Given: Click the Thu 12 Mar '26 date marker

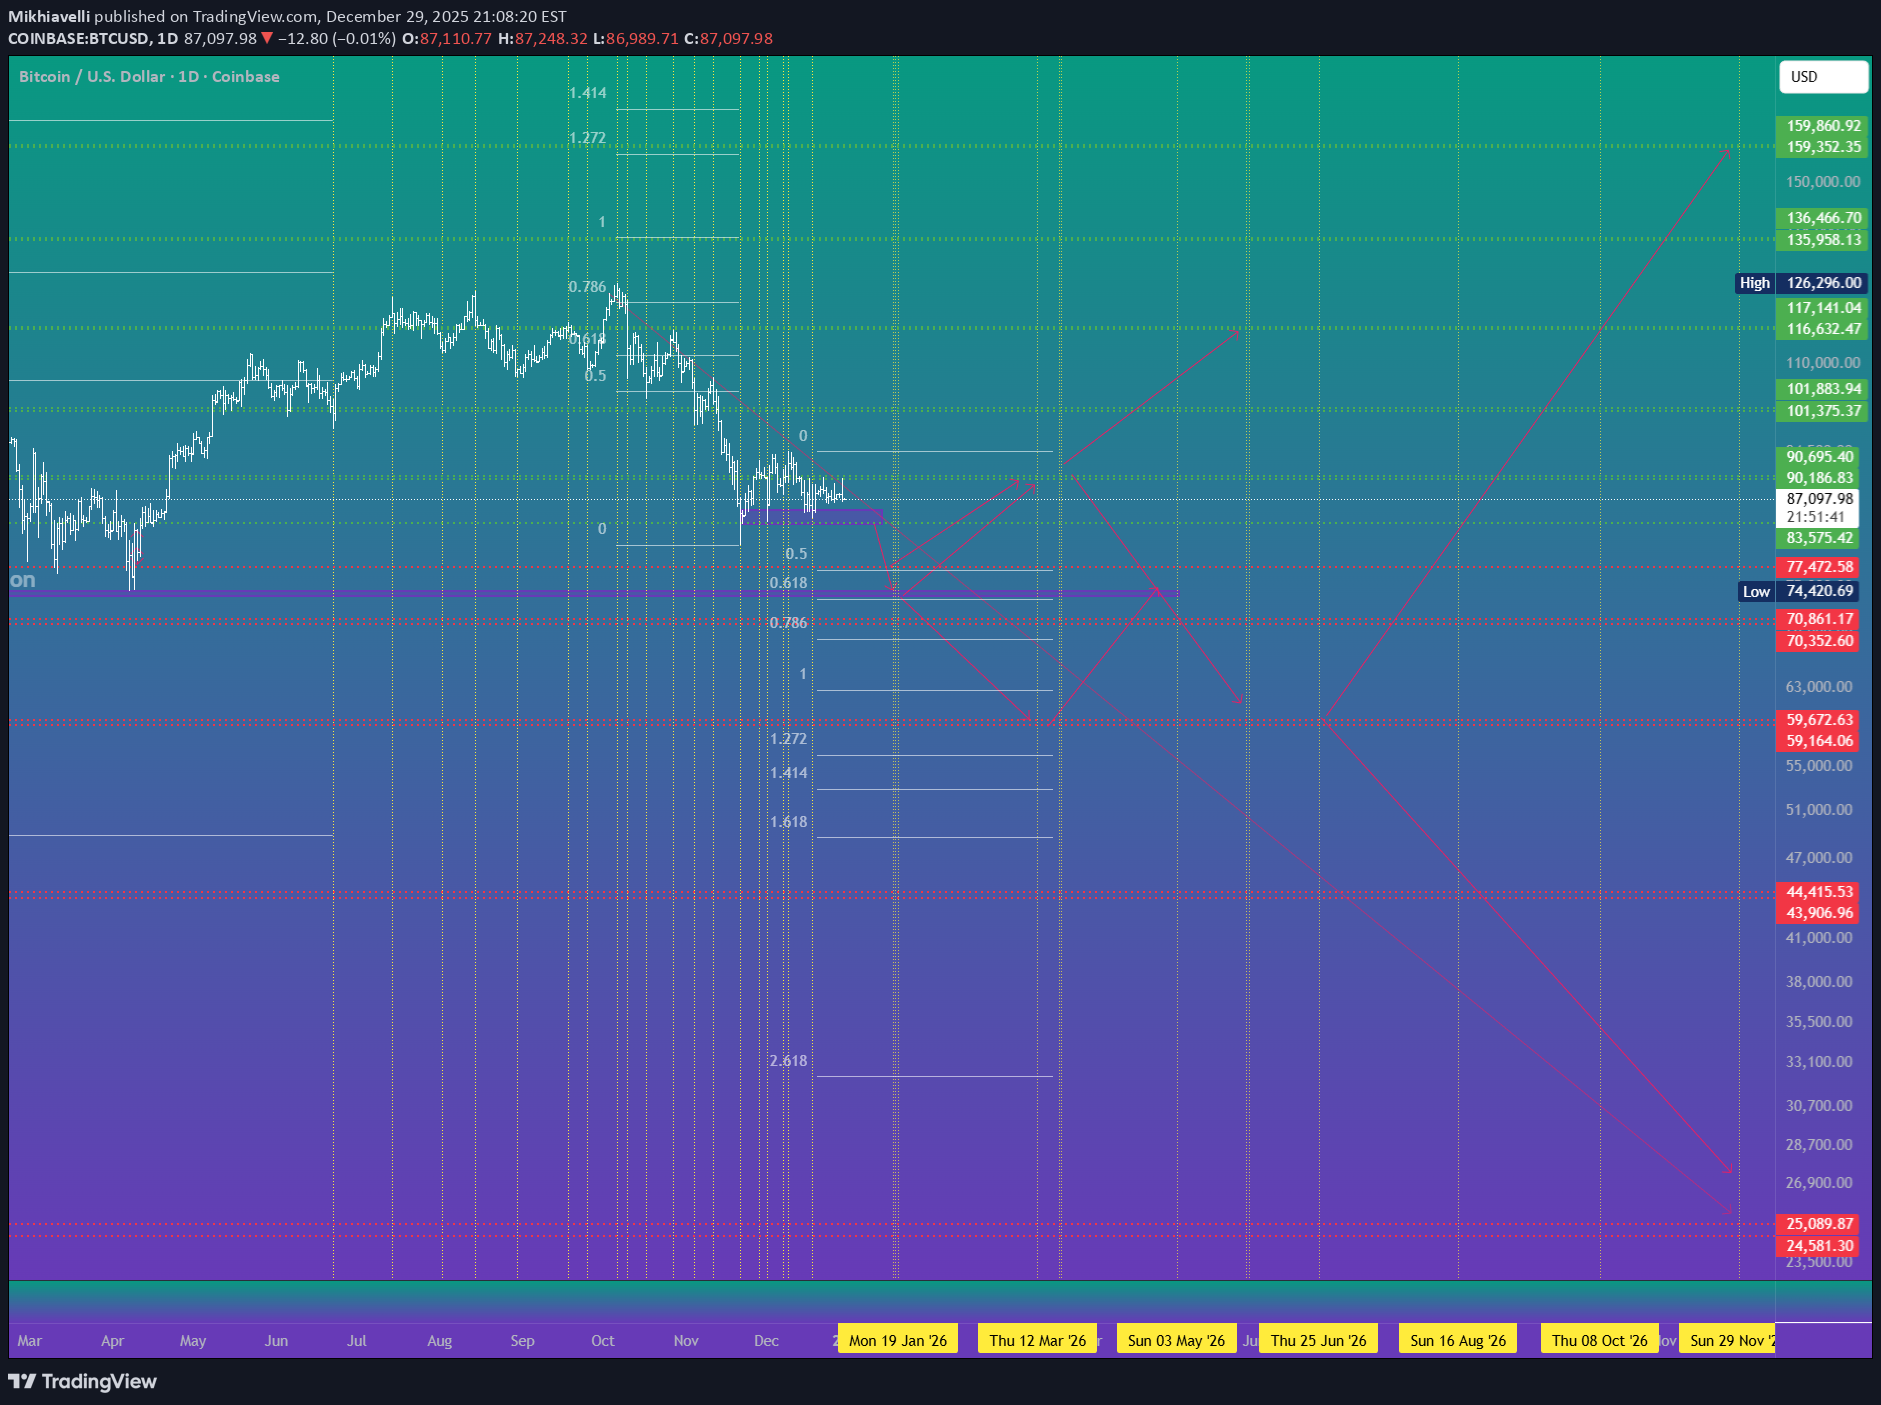Looking at the screenshot, I should pyautogui.click(x=1037, y=1340).
